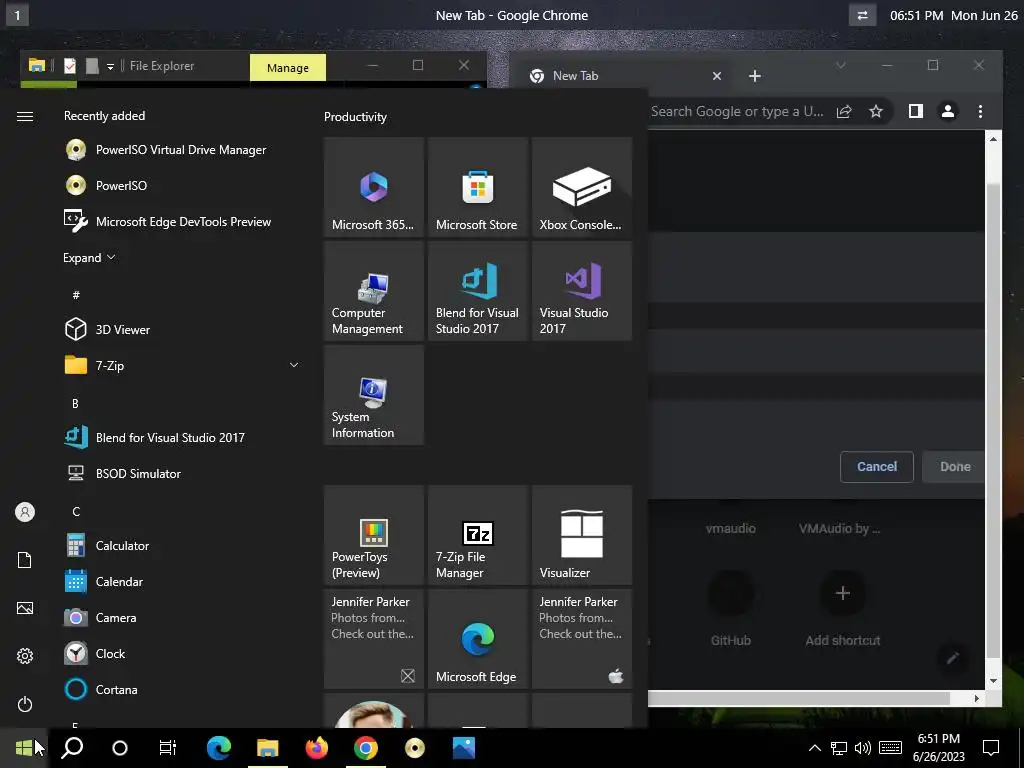The width and height of the screenshot is (1024, 768).
Task: Click the Power button in Start
Action: (25, 704)
